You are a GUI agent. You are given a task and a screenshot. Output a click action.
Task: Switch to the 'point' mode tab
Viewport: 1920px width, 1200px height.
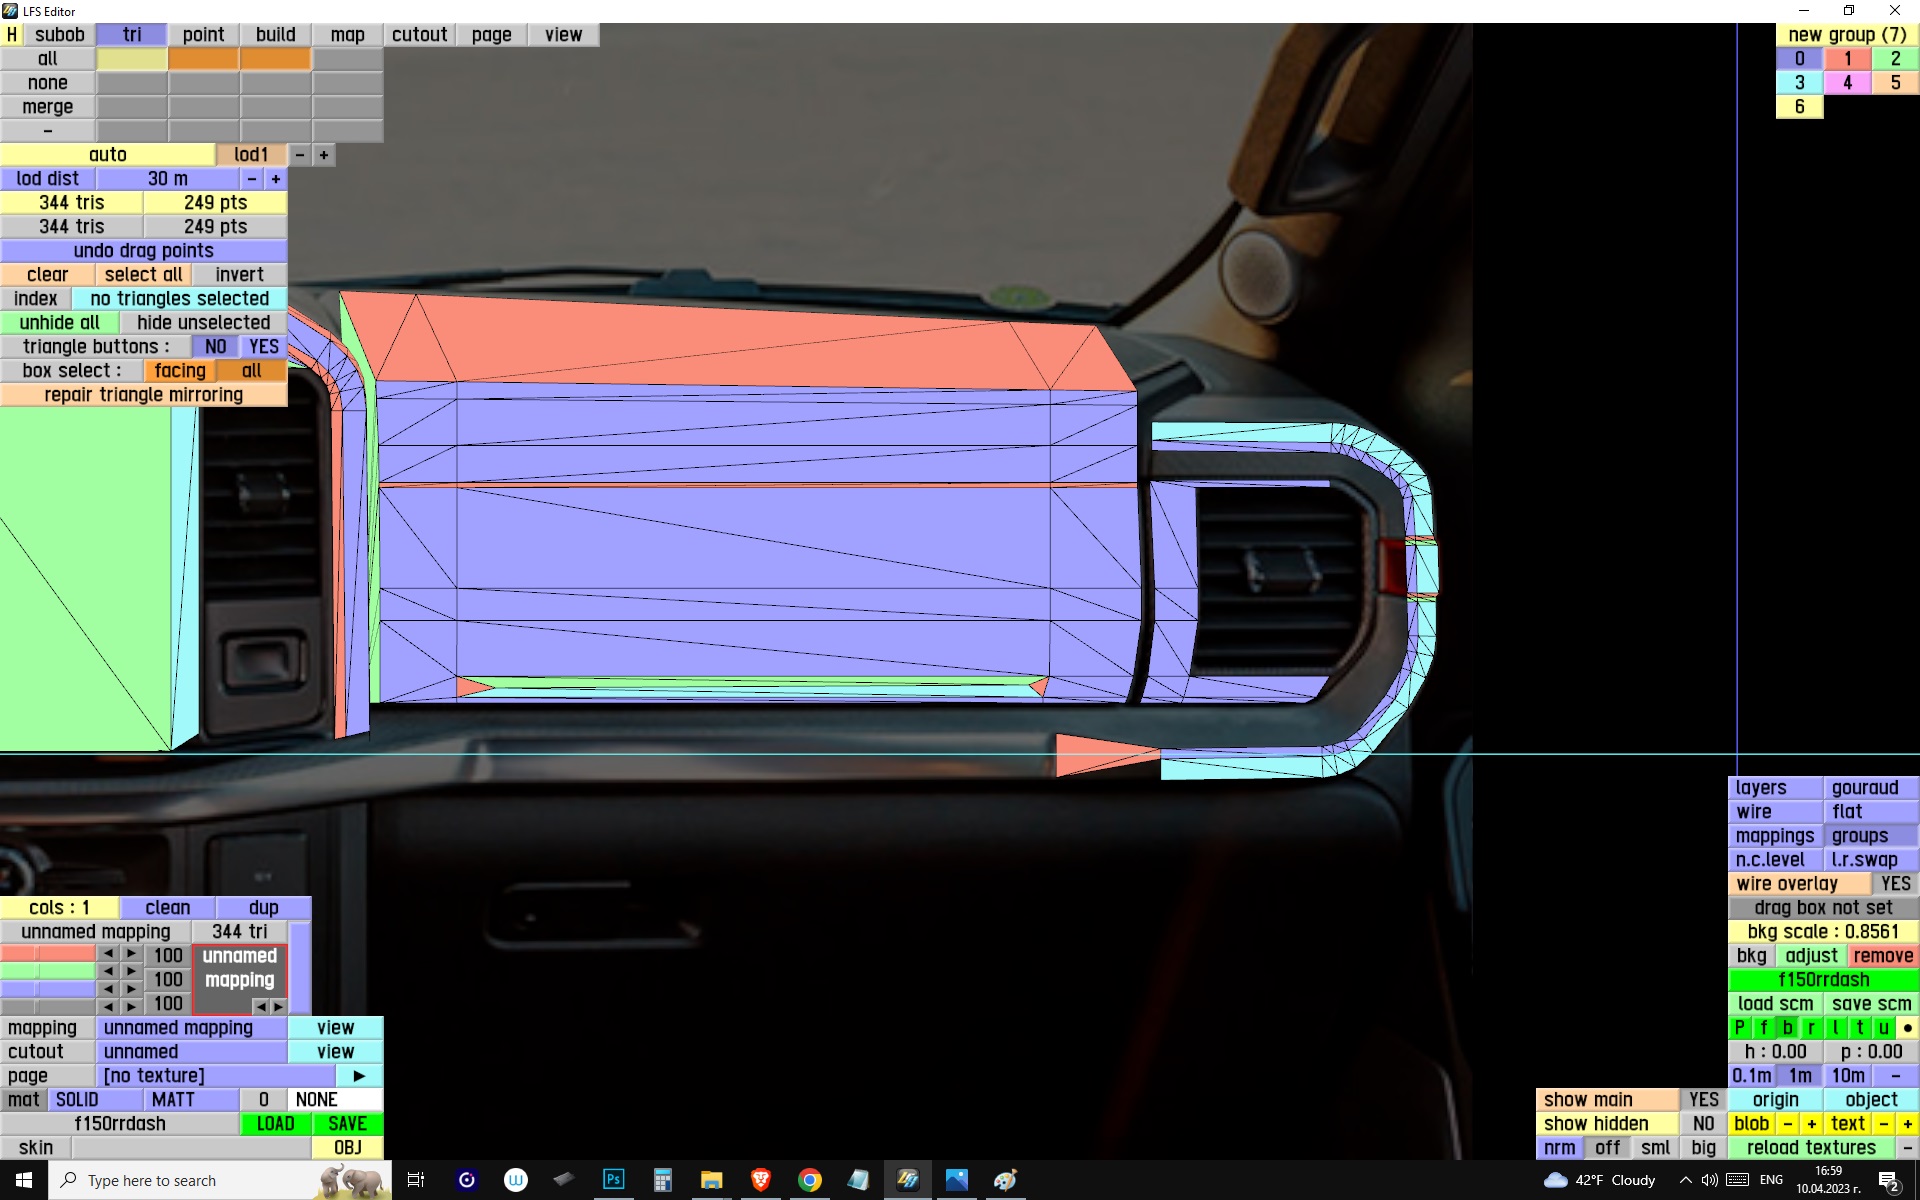pyautogui.click(x=203, y=35)
